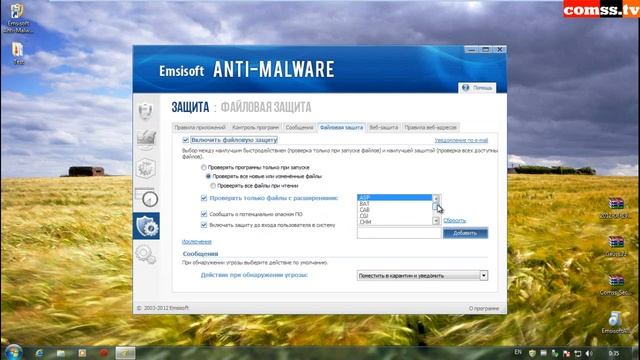Viewport: 640px width, 360px height.
Task: Click the taskbar clock
Action: click(613, 353)
